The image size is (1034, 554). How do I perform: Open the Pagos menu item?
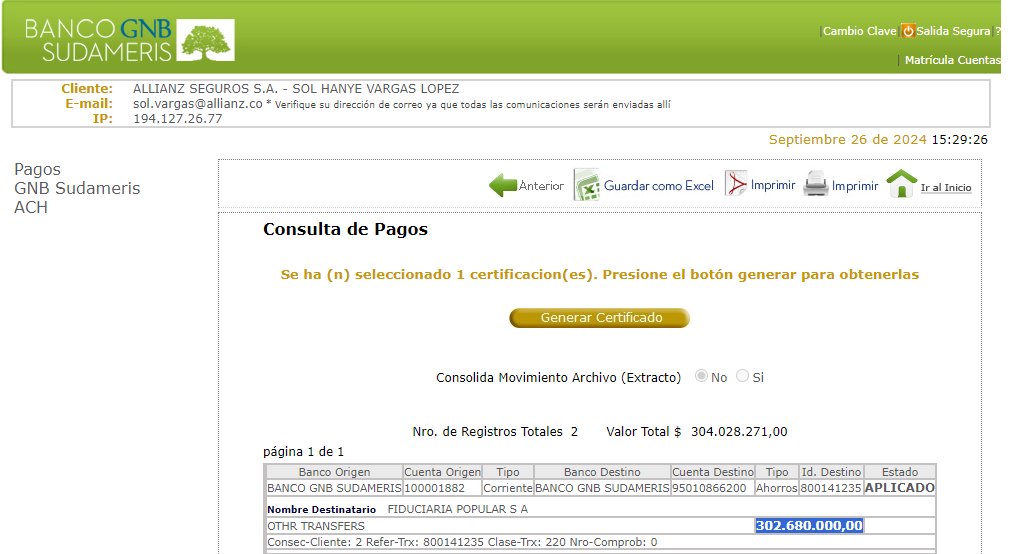point(38,169)
